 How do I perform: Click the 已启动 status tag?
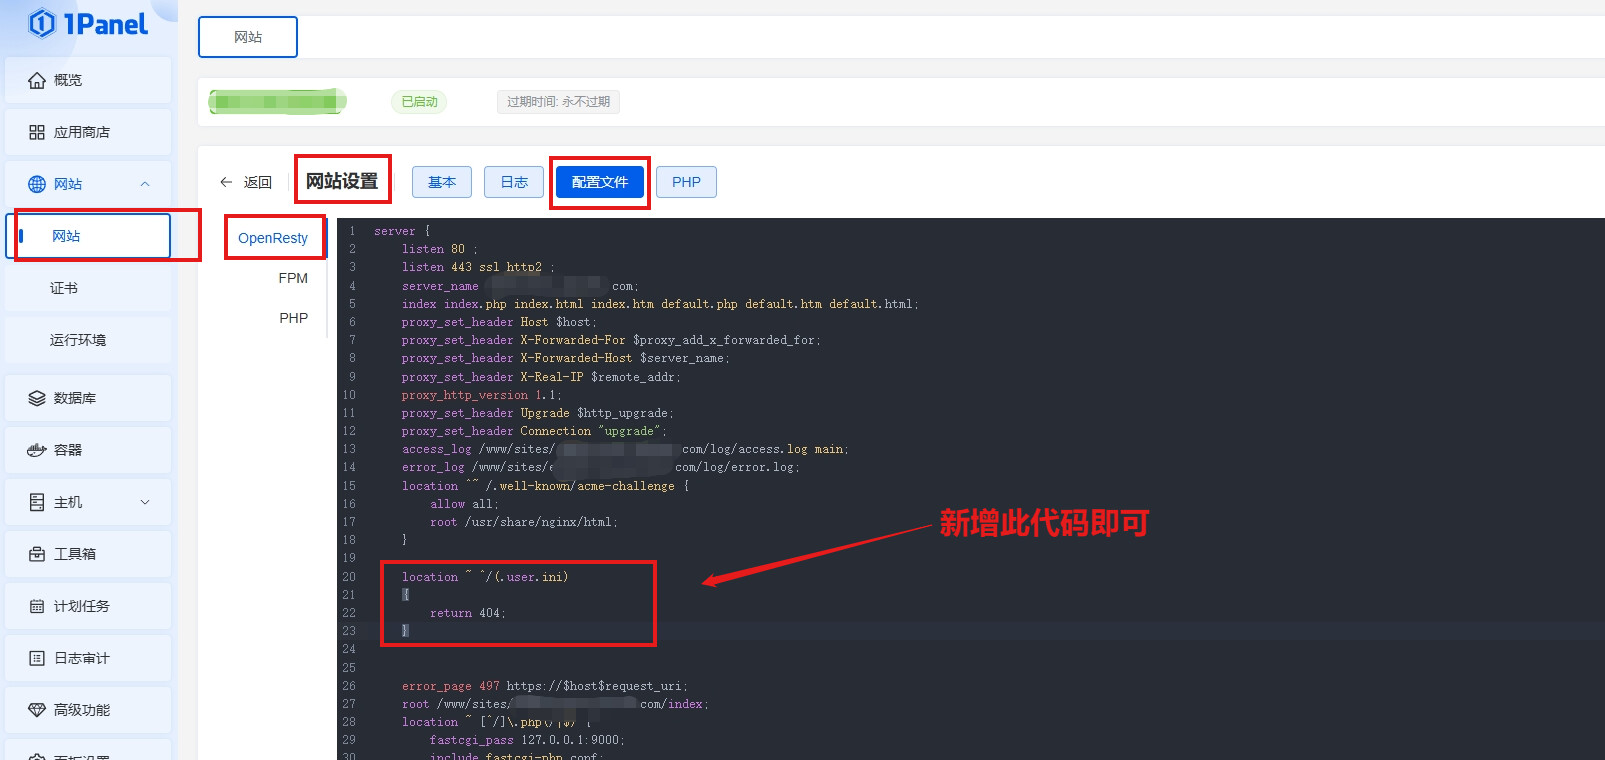click(x=419, y=102)
